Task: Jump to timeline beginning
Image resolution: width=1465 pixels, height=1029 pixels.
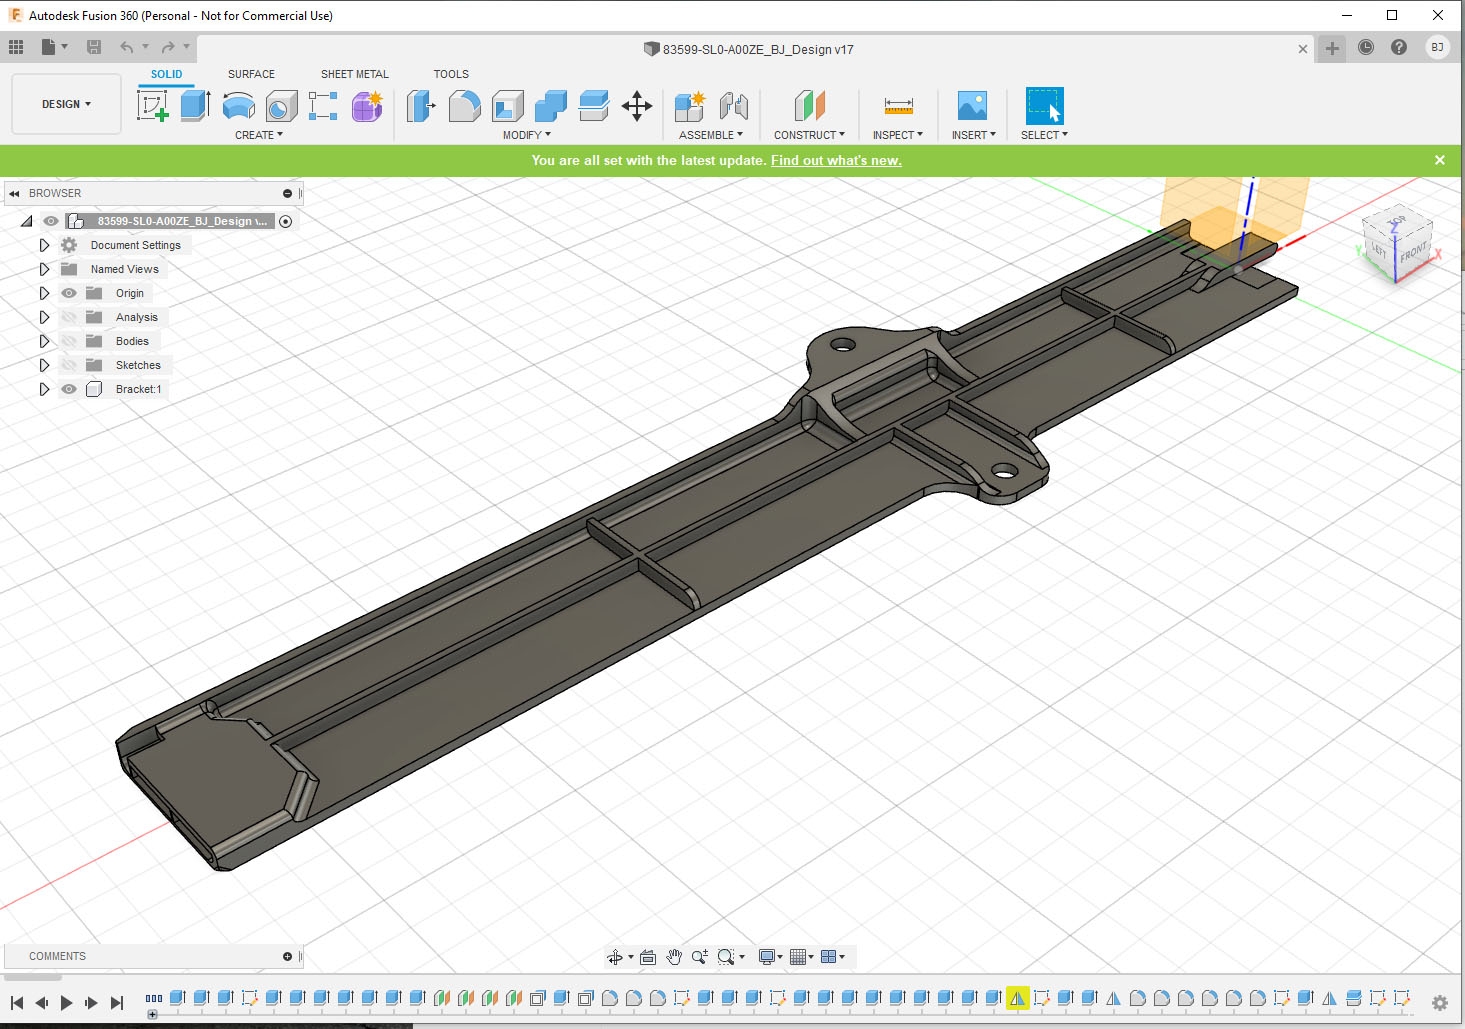Action: point(16,1003)
